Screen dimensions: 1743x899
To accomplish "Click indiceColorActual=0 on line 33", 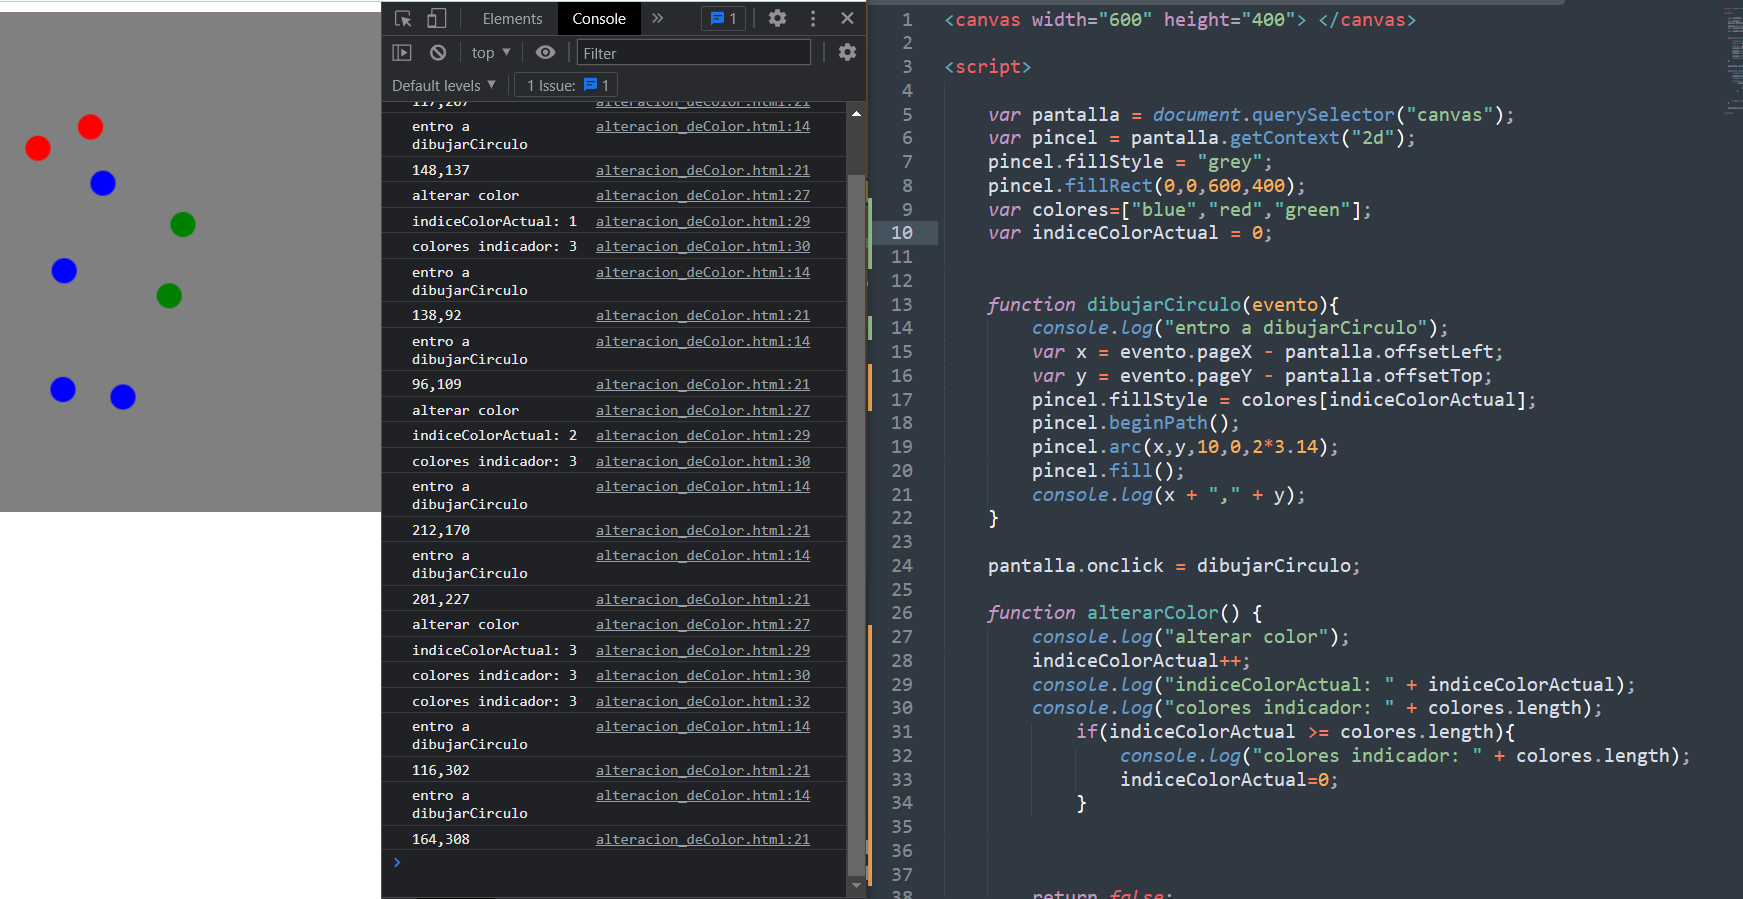I will coord(1229,780).
